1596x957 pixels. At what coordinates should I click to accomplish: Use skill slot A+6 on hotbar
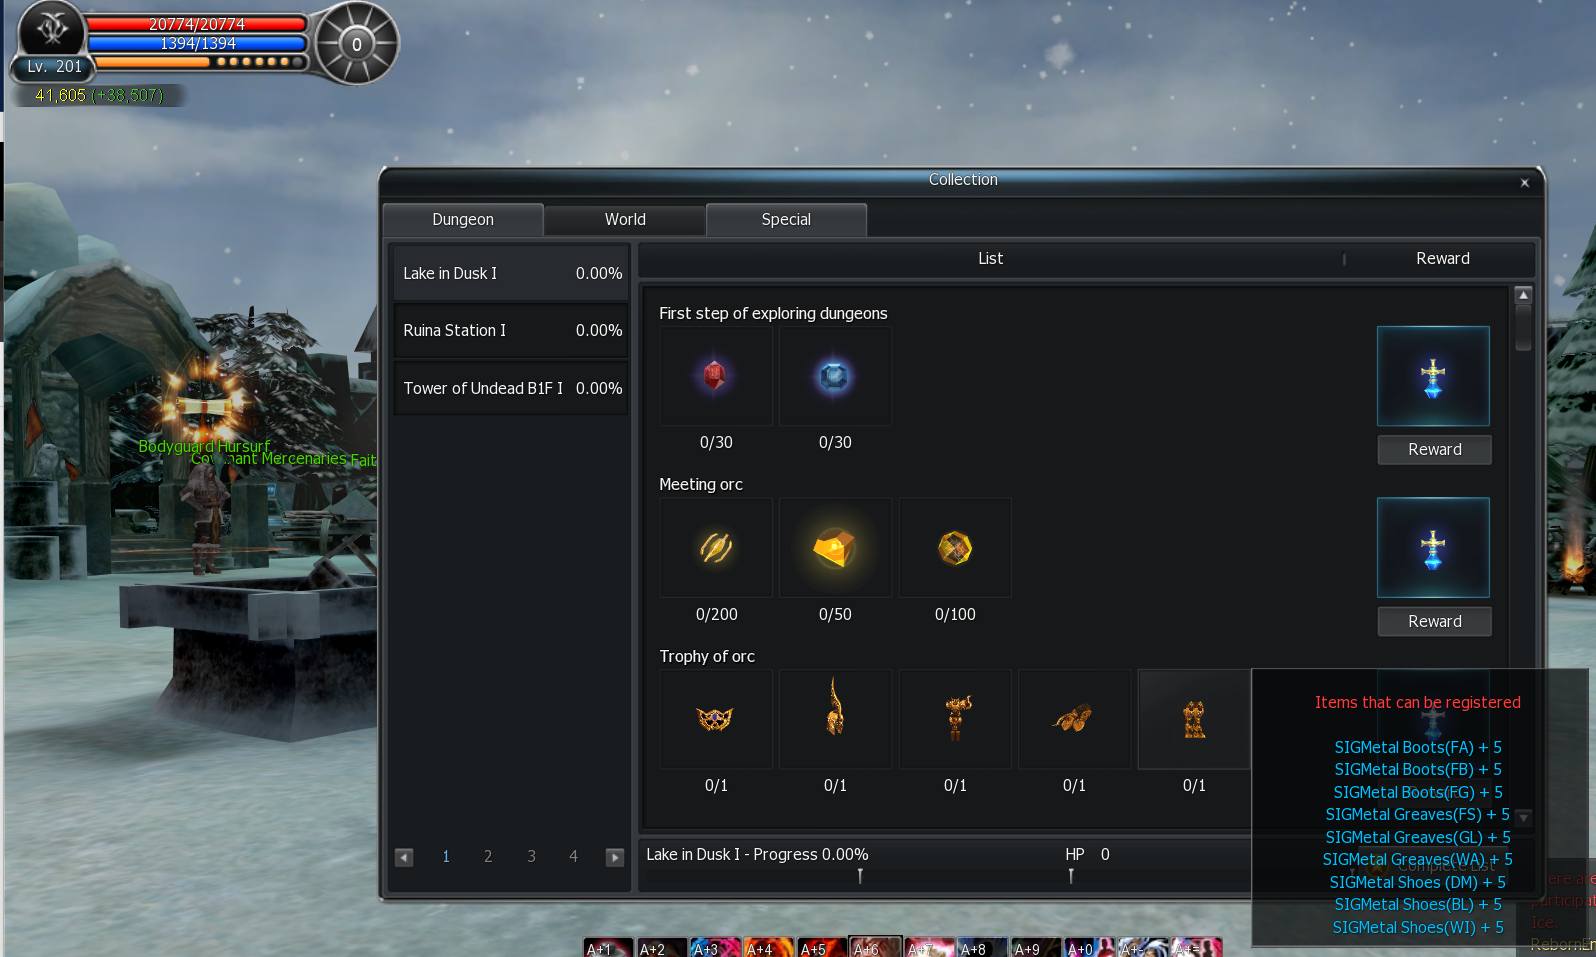click(876, 947)
